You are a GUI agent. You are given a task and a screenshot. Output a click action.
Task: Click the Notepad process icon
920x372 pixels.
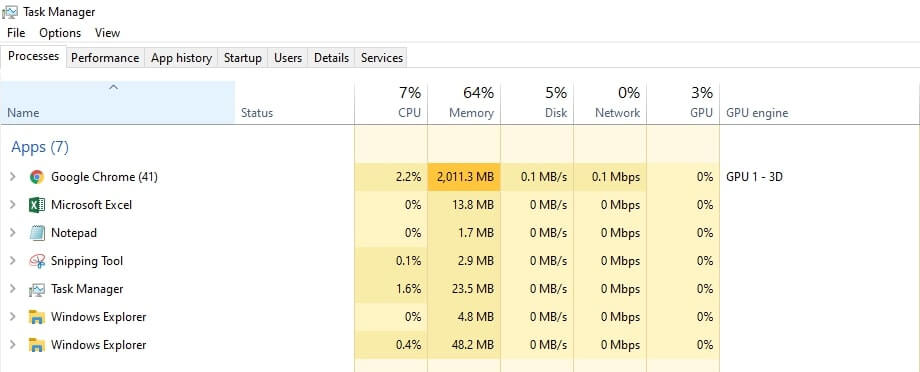coord(37,233)
